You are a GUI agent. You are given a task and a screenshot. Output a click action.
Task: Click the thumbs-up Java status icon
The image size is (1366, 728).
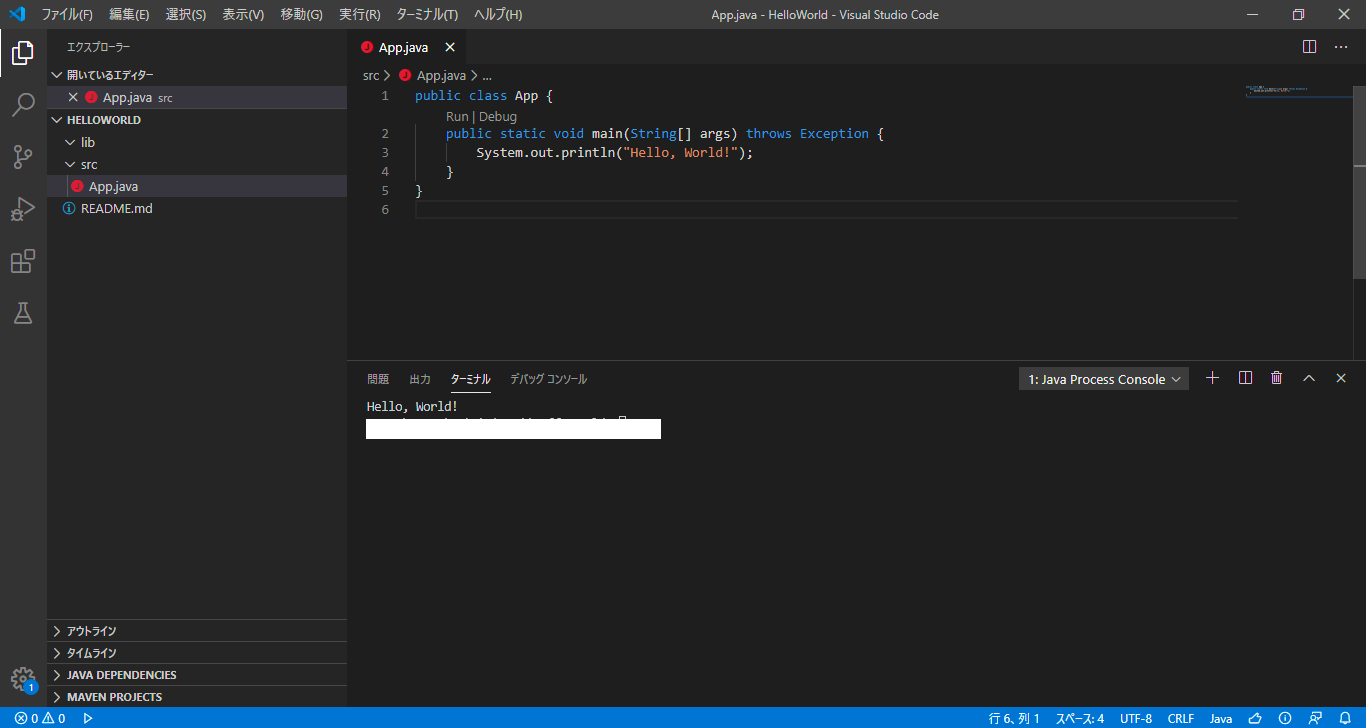1255,718
